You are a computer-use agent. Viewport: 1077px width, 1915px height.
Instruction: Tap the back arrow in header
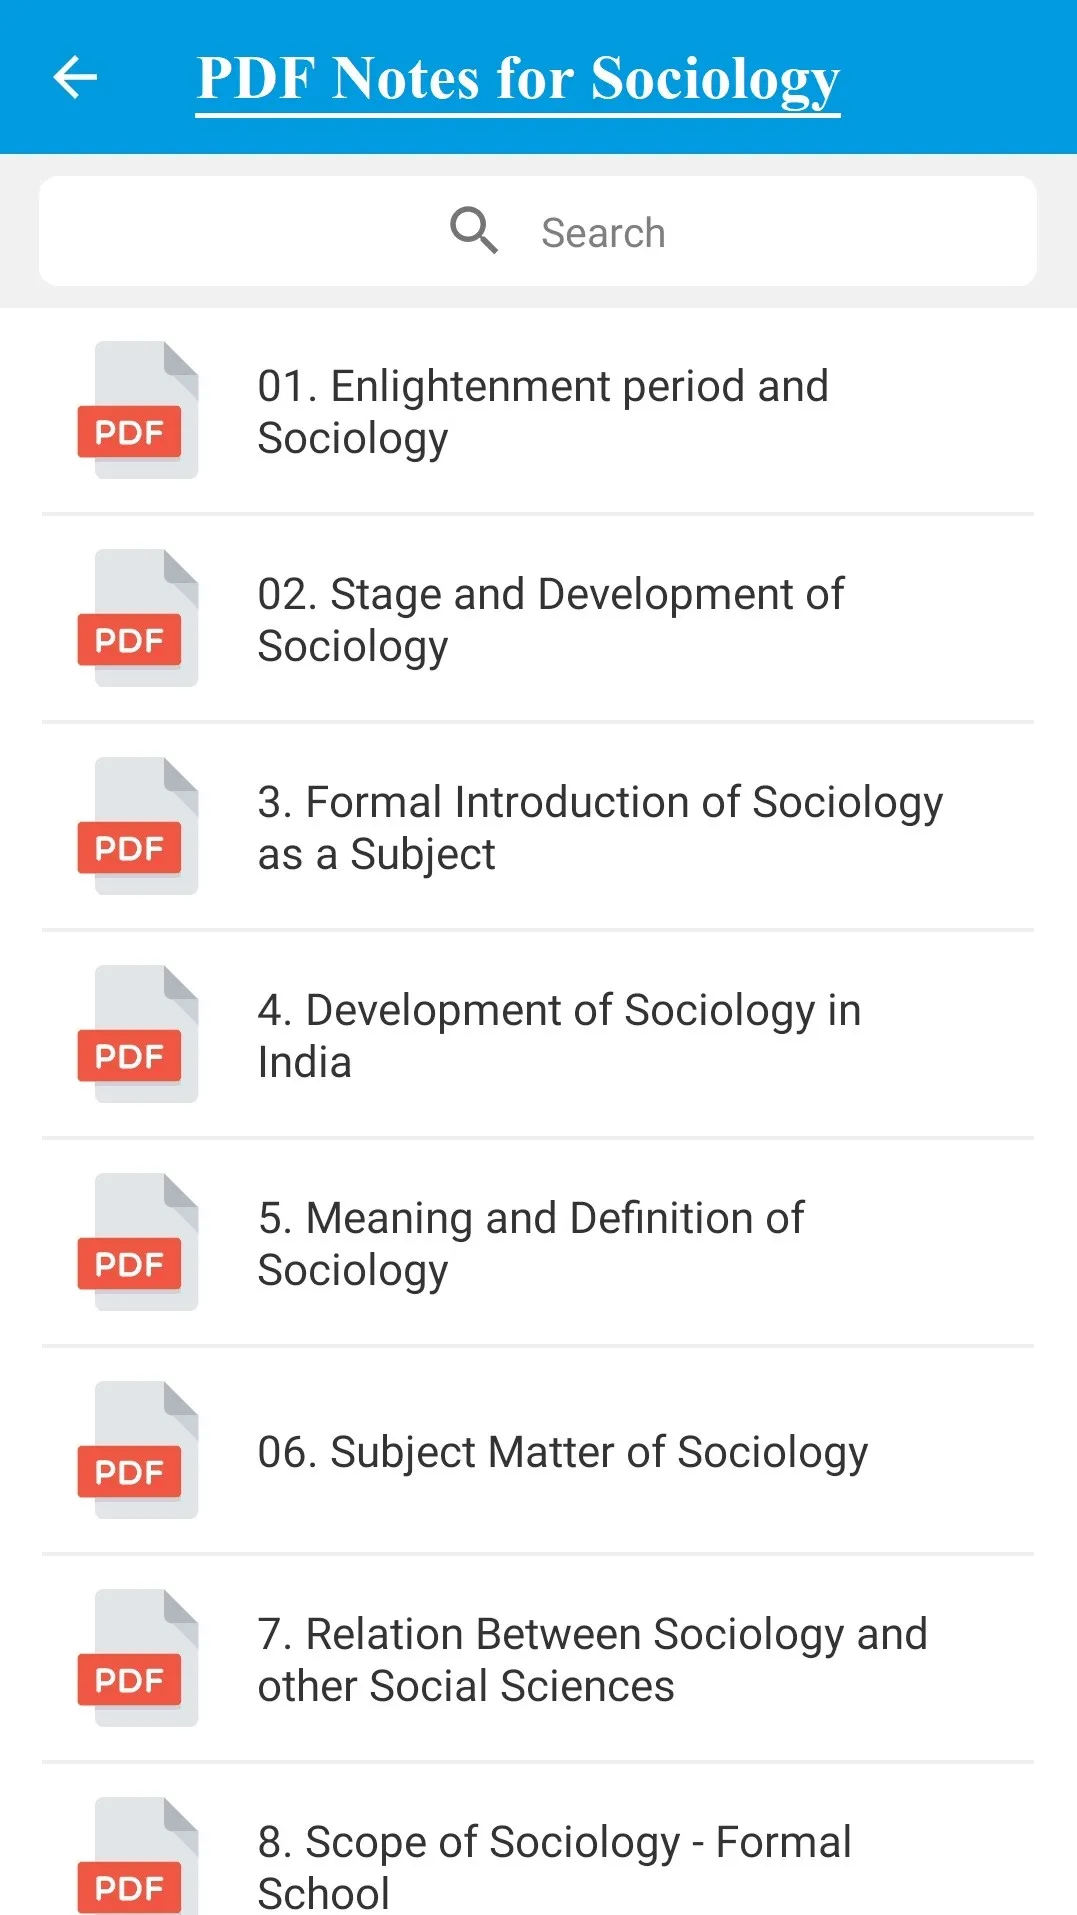(x=75, y=78)
